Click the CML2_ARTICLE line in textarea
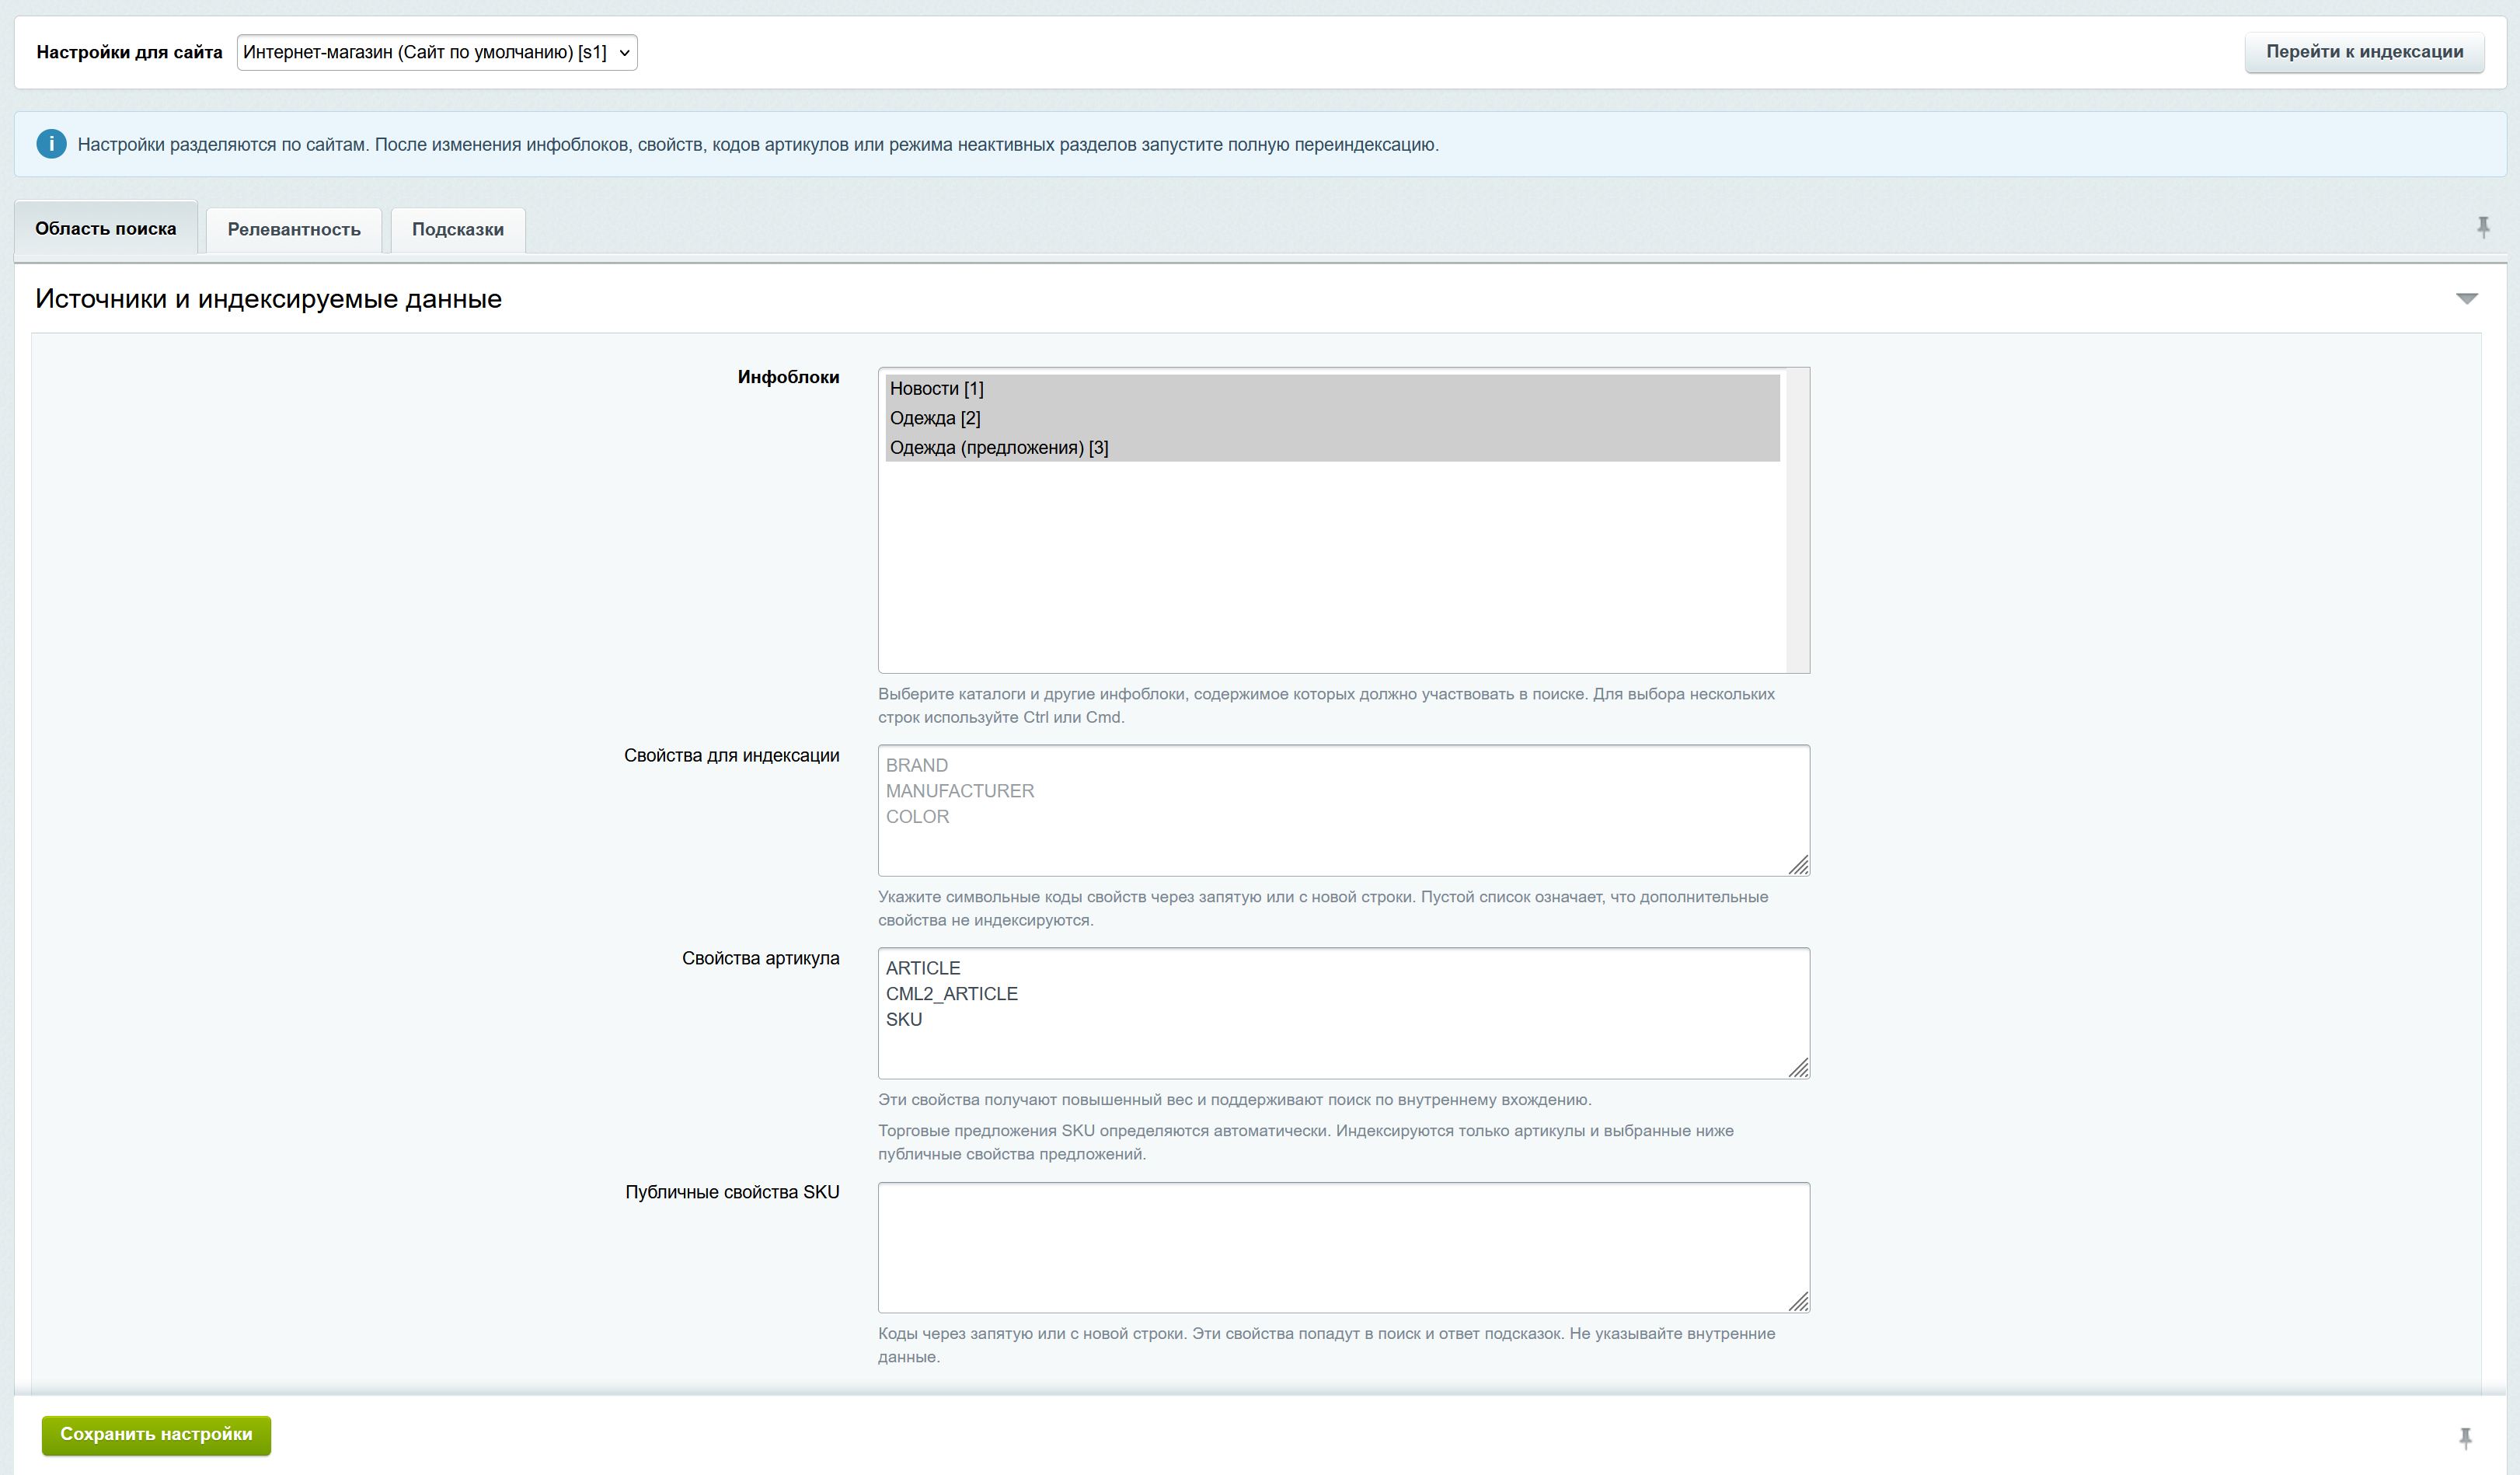Viewport: 2520px width, 1475px height. click(x=951, y=994)
